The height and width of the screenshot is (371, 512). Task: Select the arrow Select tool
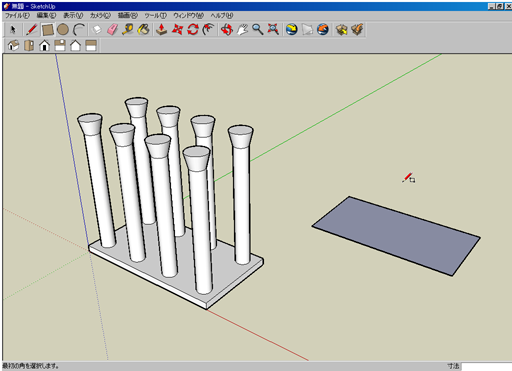[x=13, y=30]
